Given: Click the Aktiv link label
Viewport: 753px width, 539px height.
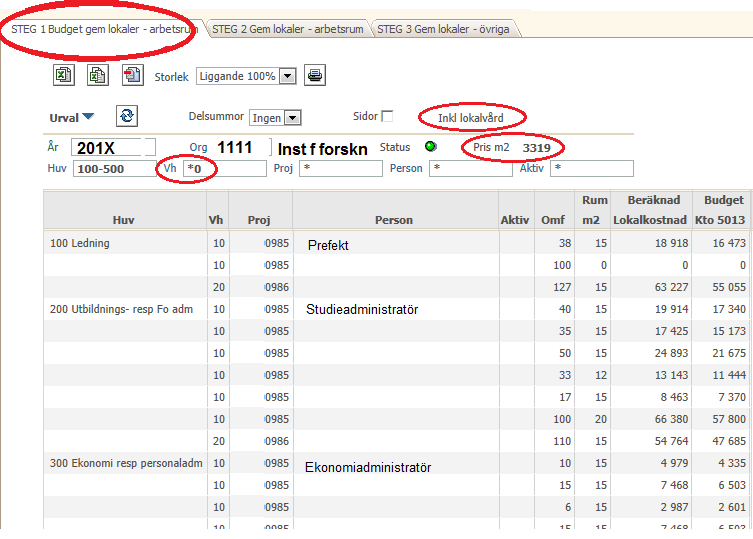Looking at the screenshot, I should pos(532,169).
